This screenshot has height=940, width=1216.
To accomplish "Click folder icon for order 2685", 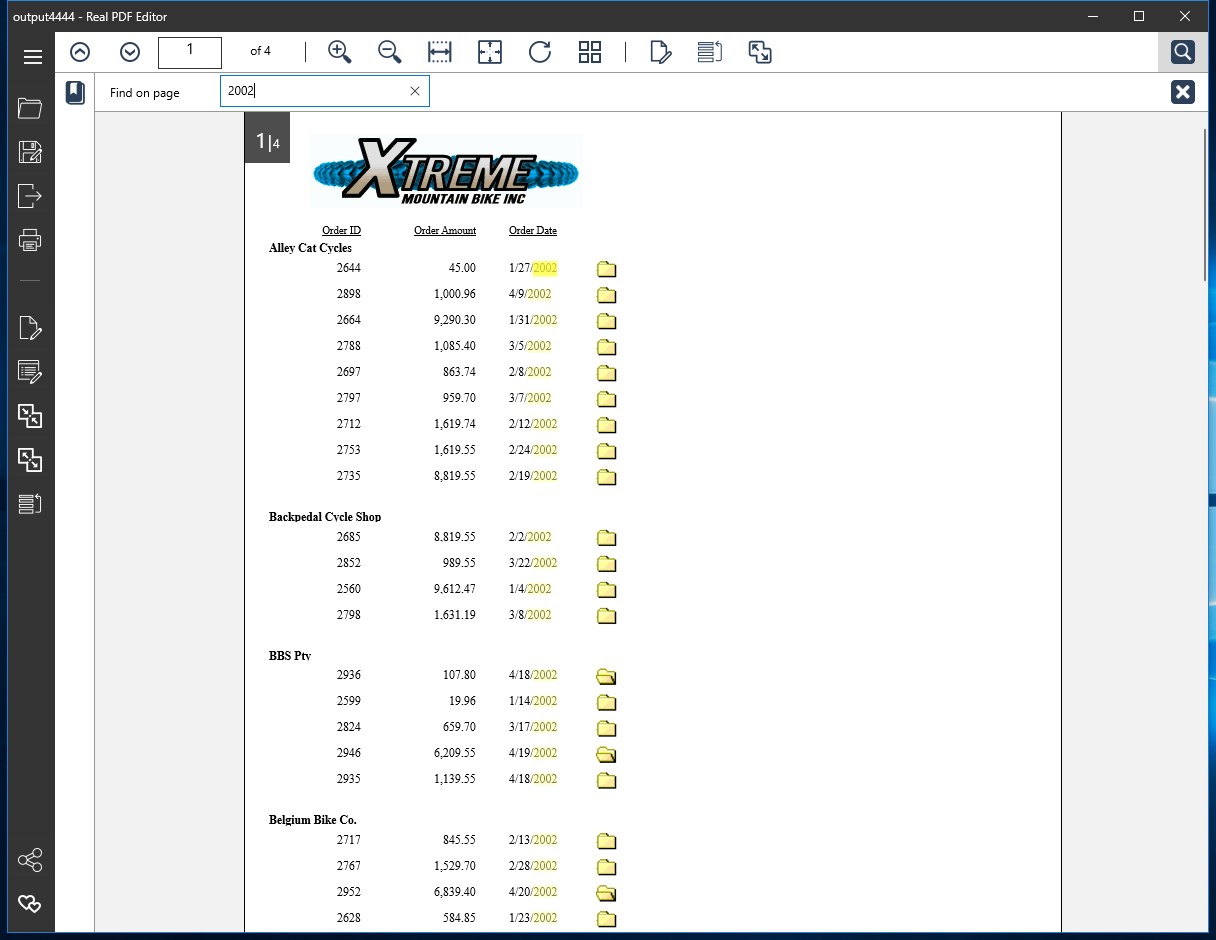I will (x=606, y=538).
